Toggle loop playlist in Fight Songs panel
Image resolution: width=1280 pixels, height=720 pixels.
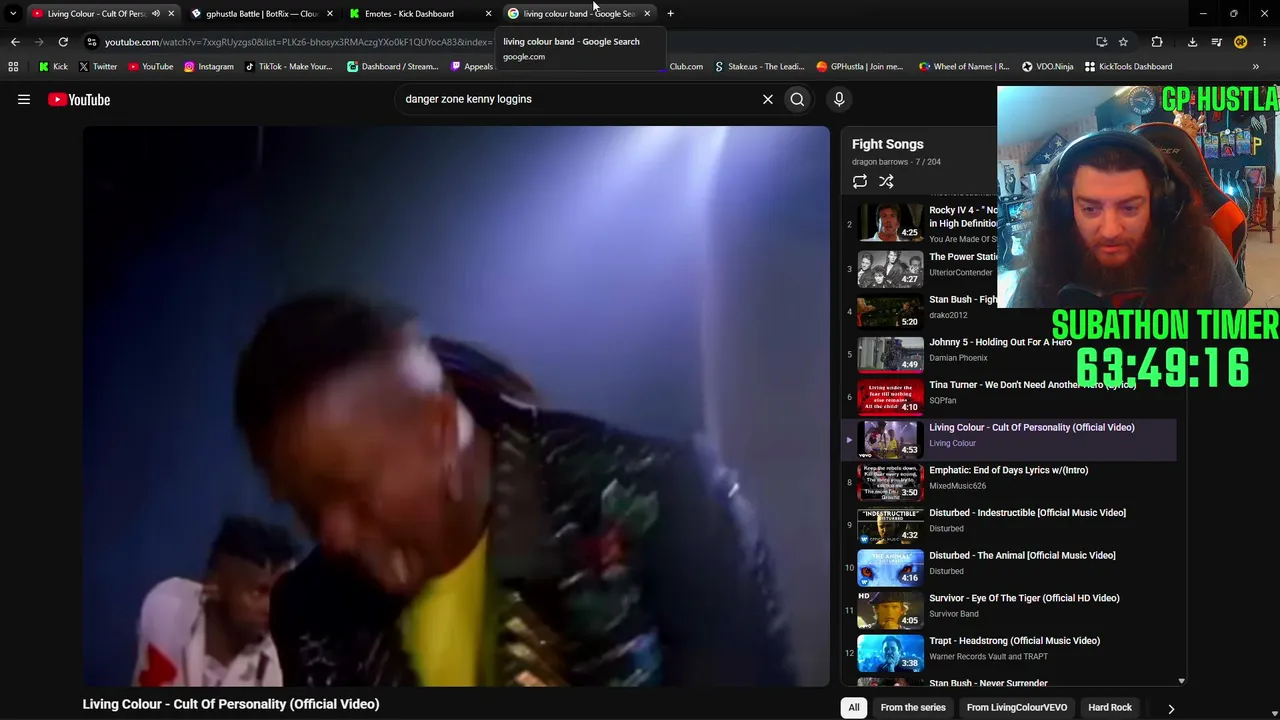tap(860, 181)
